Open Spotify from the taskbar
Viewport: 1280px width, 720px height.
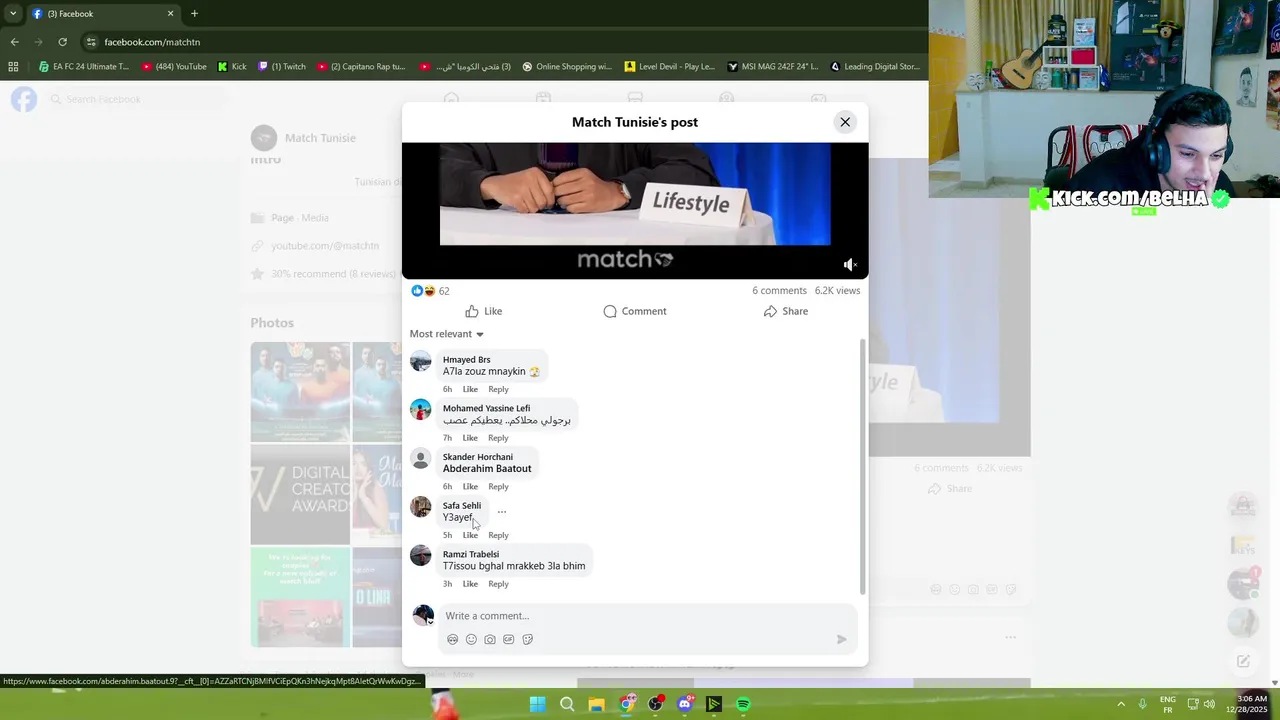tap(743, 704)
